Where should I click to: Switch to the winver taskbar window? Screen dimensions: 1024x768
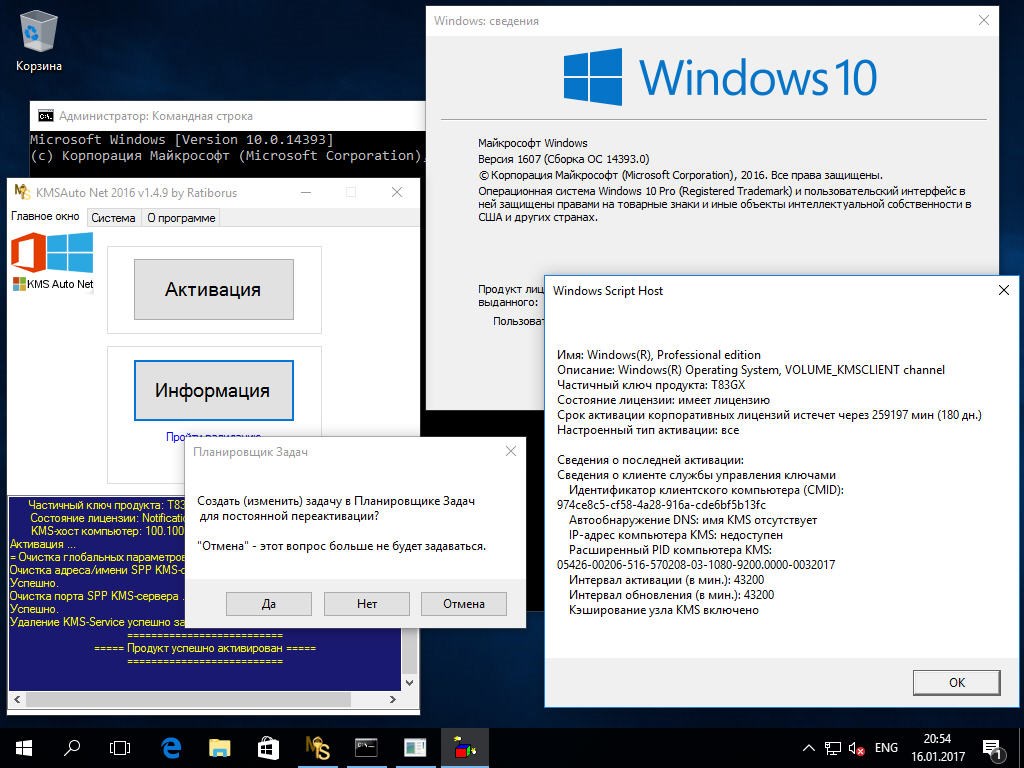tap(415, 748)
